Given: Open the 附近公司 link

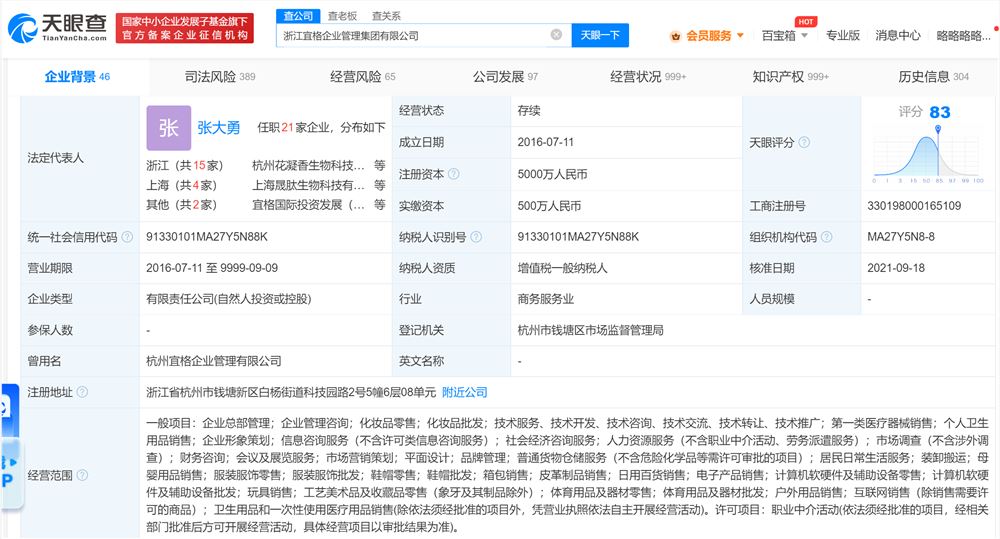Looking at the screenshot, I should click(x=465, y=393).
